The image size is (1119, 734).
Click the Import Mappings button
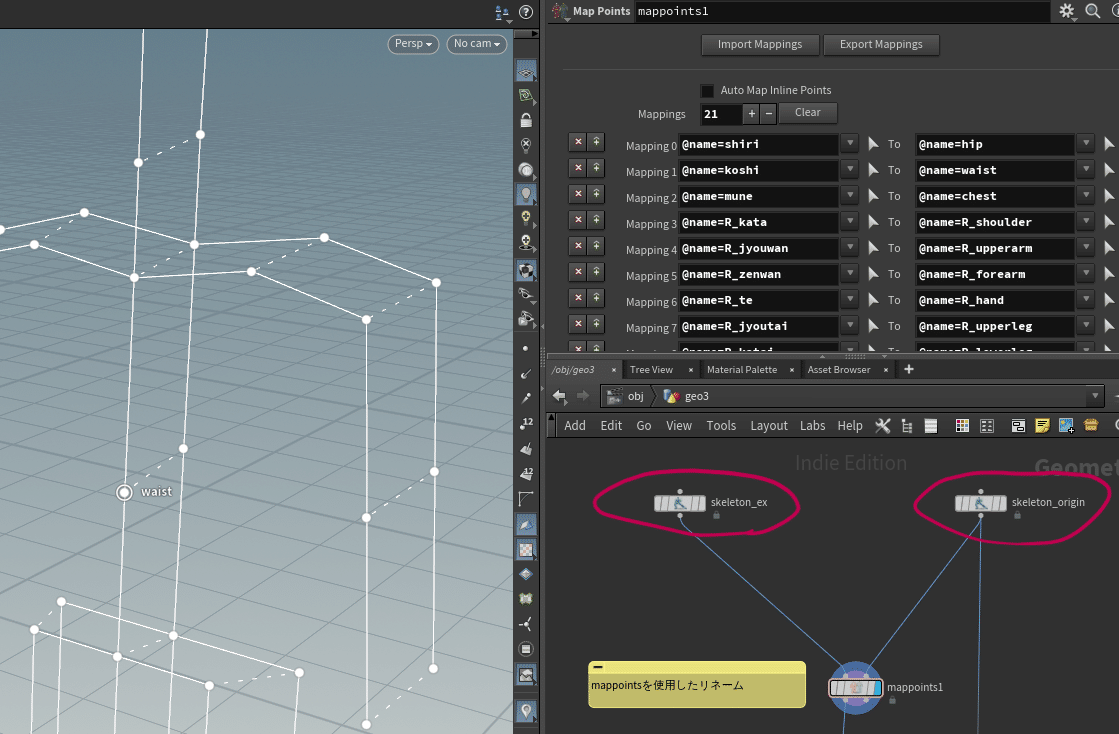[x=760, y=44]
